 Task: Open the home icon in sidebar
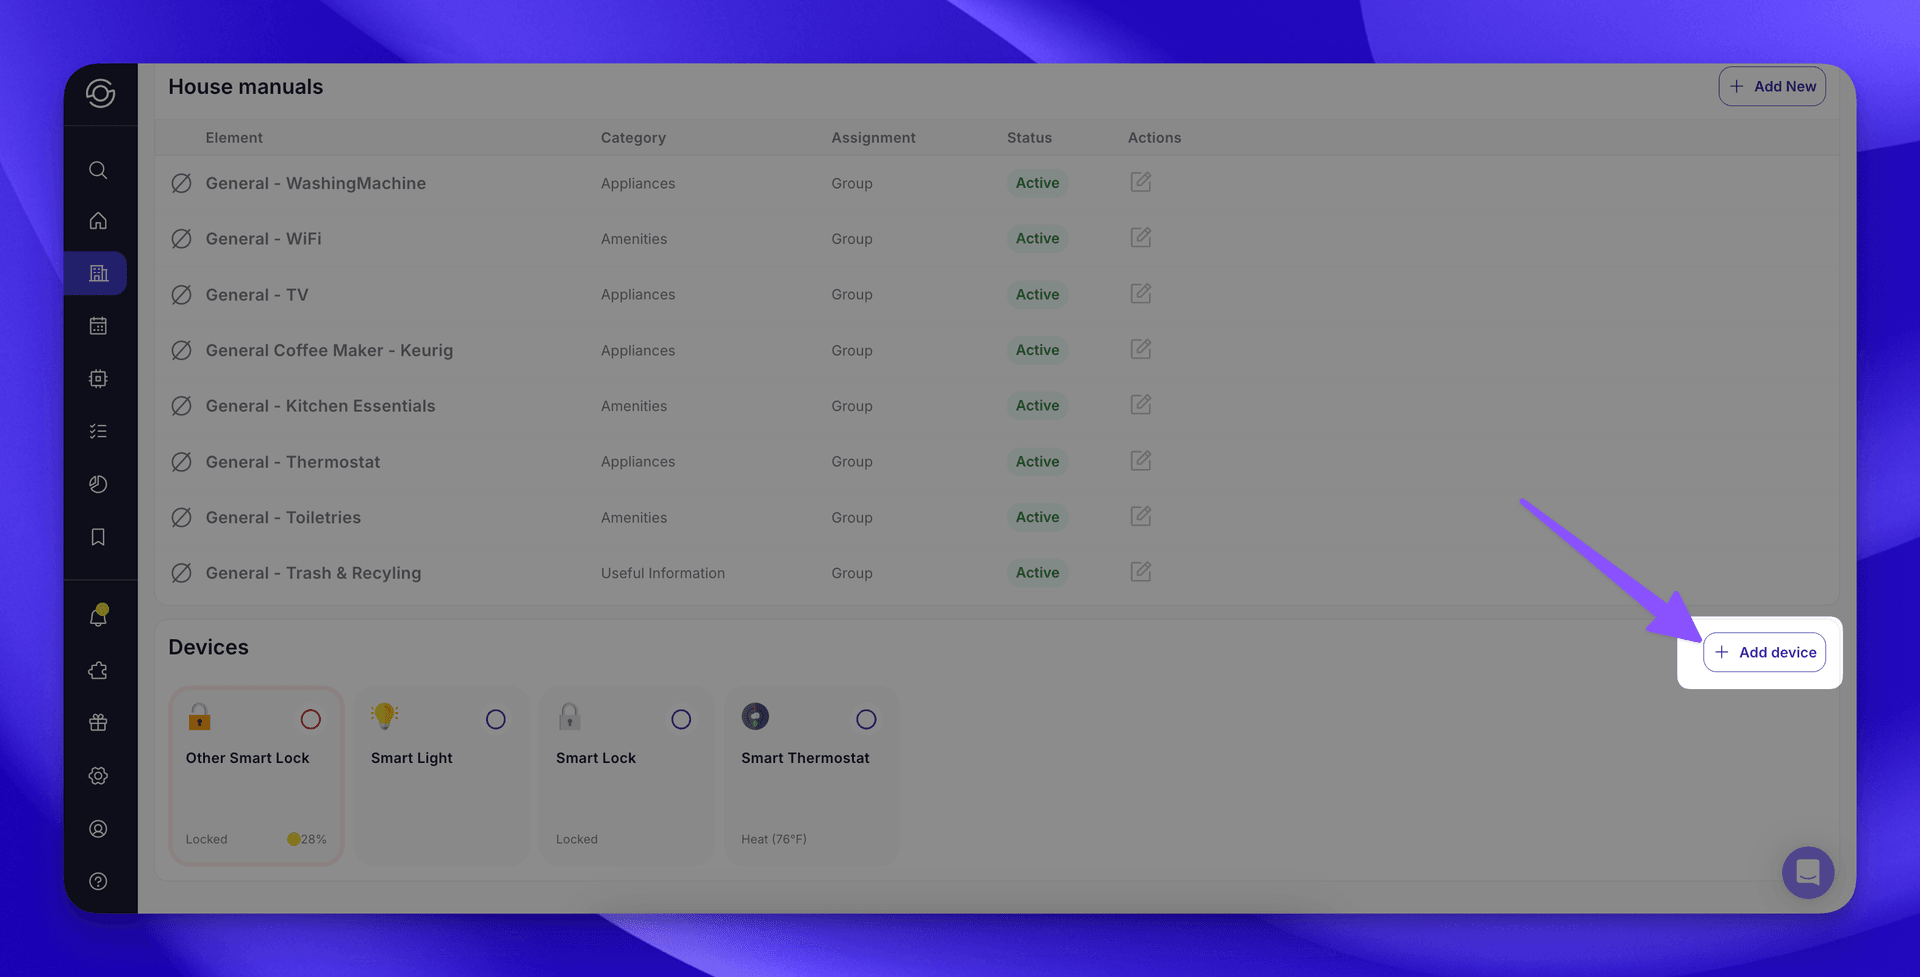[x=98, y=221]
